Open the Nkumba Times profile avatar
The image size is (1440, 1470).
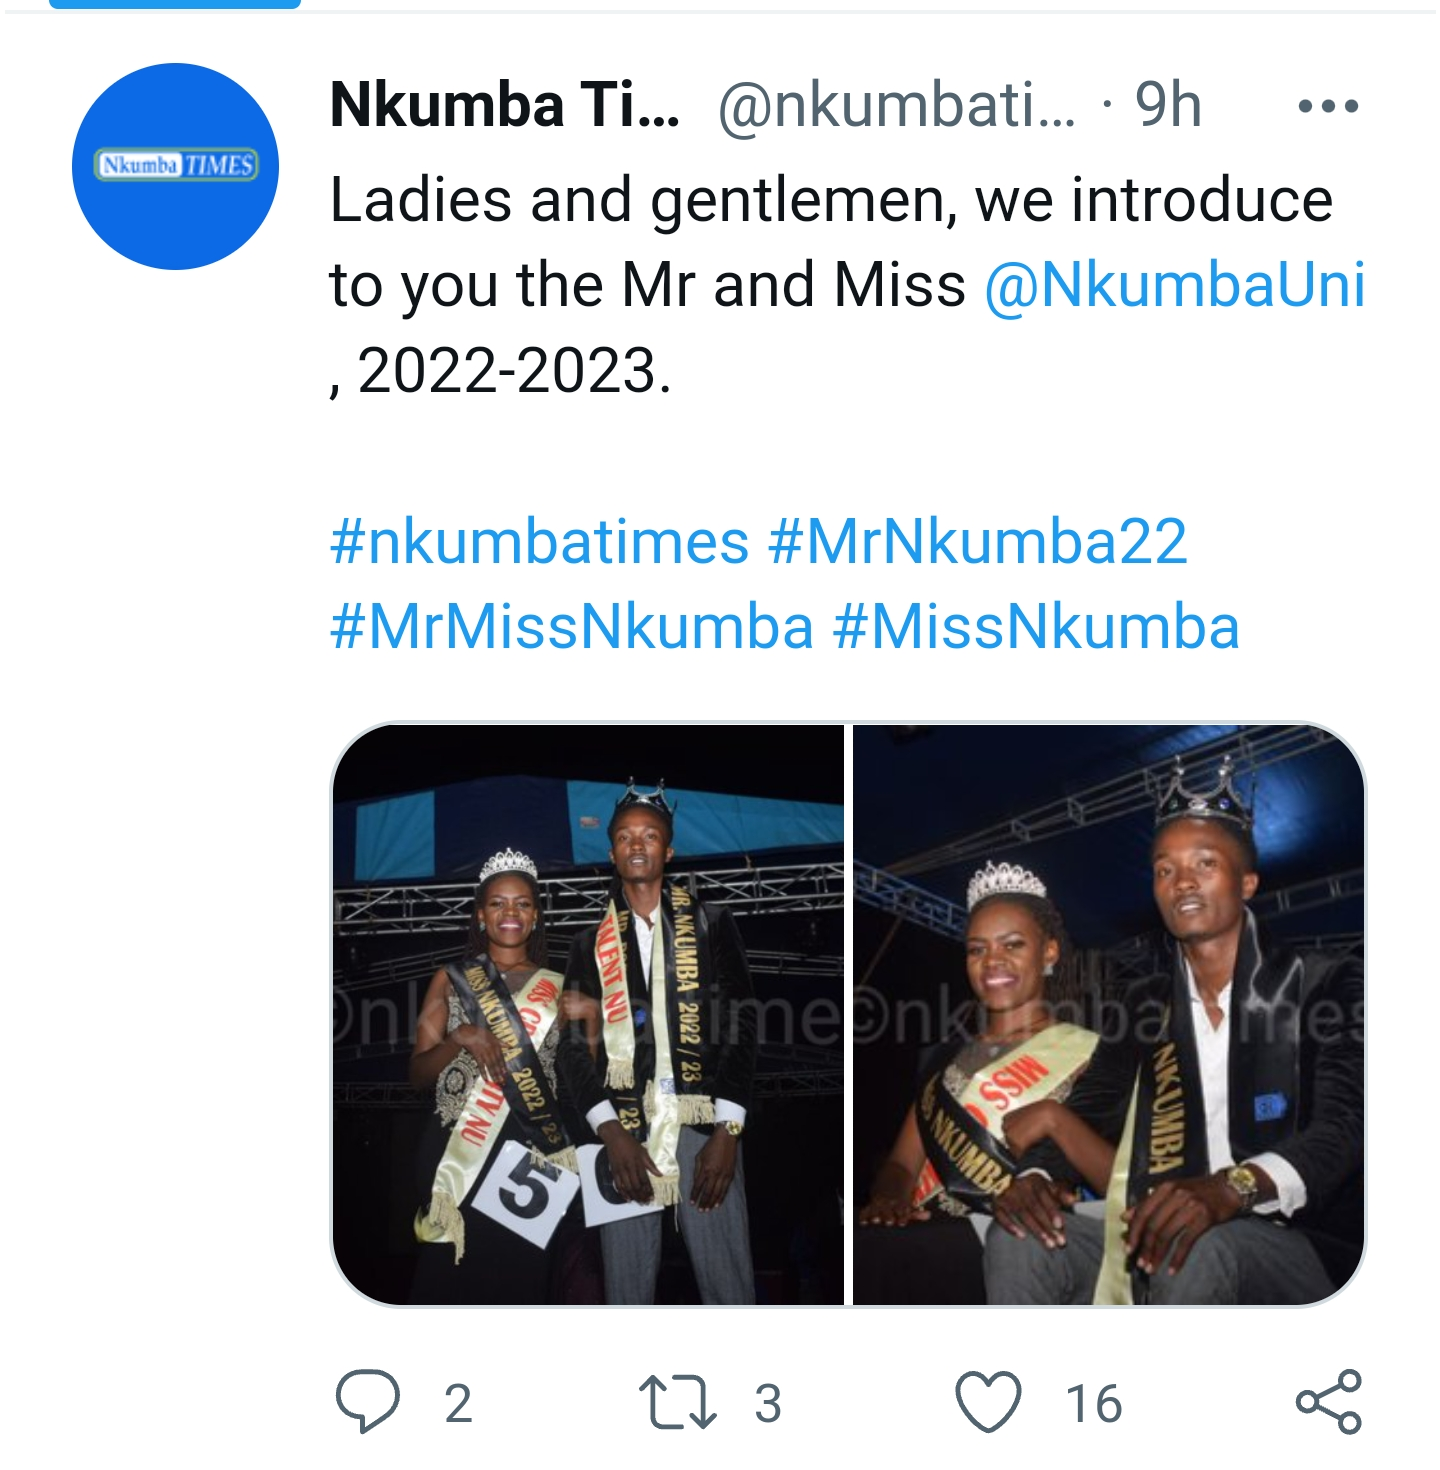[175, 166]
